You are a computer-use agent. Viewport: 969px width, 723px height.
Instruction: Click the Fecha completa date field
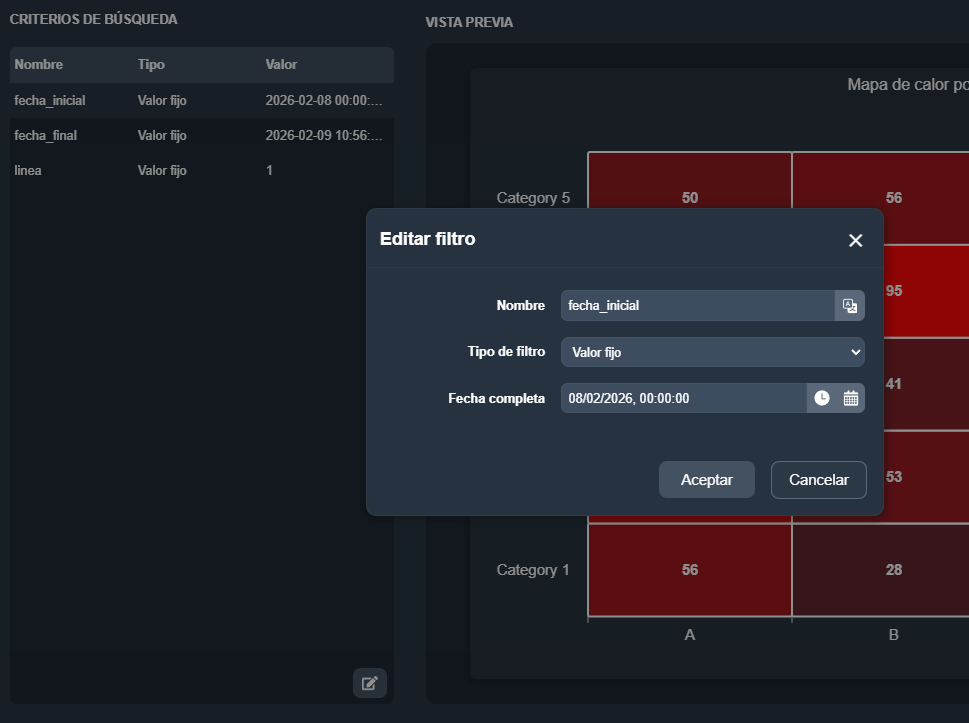(683, 398)
